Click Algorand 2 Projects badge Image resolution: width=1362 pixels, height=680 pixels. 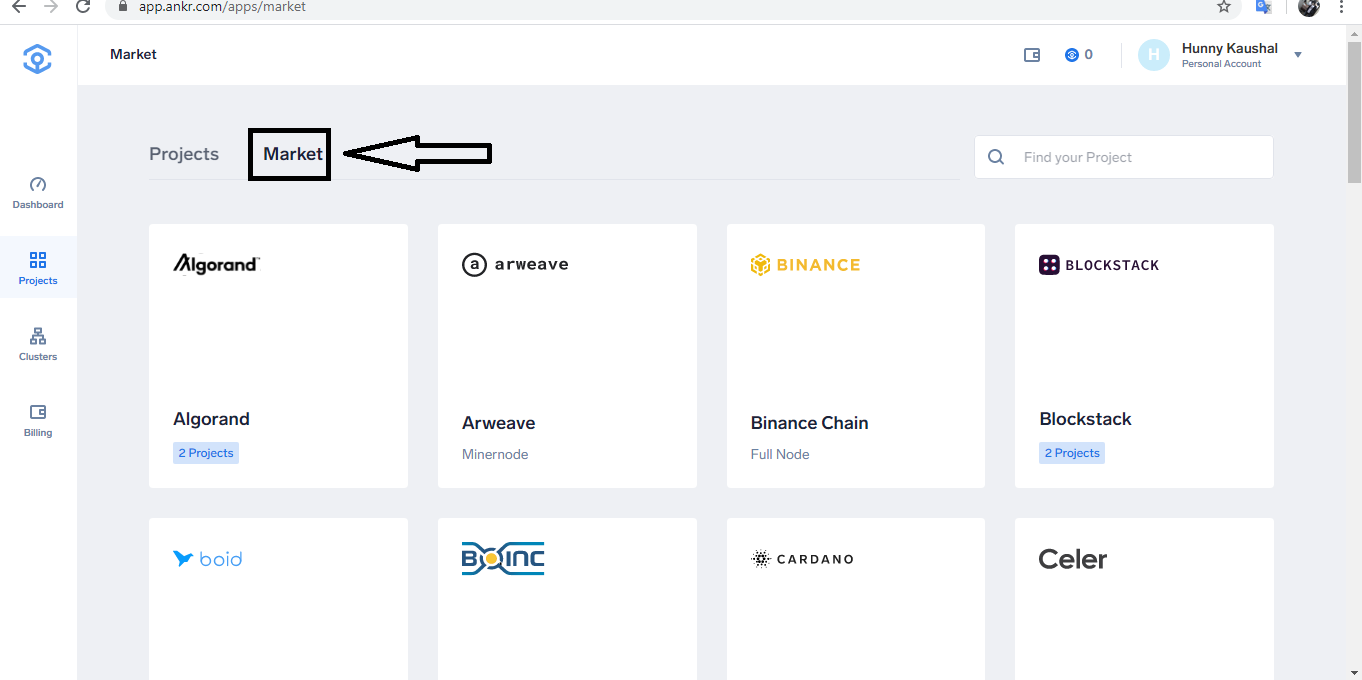(x=206, y=453)
